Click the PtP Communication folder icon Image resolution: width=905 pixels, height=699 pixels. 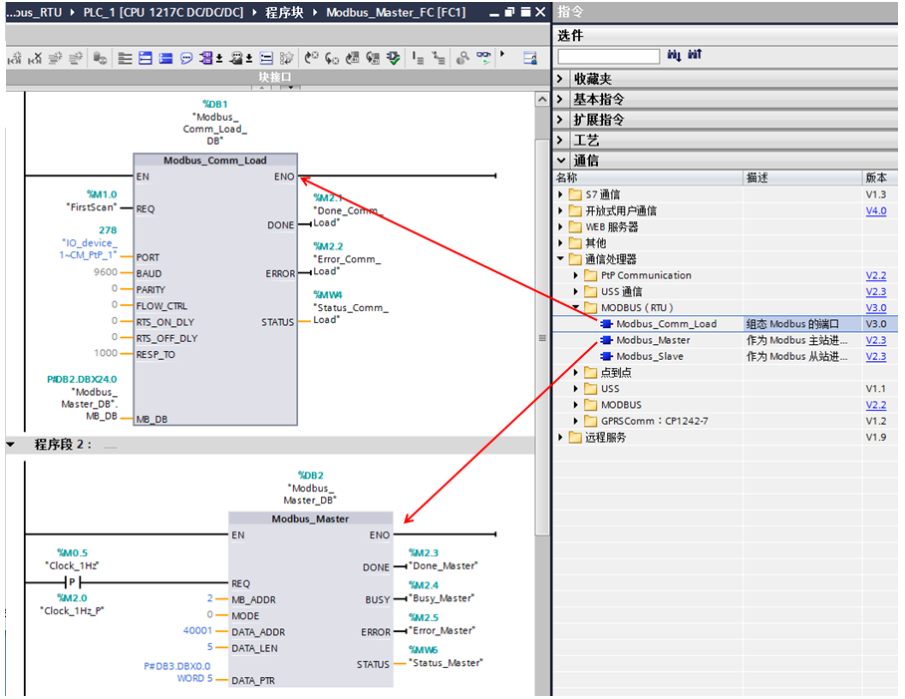[x=589, y=275]
